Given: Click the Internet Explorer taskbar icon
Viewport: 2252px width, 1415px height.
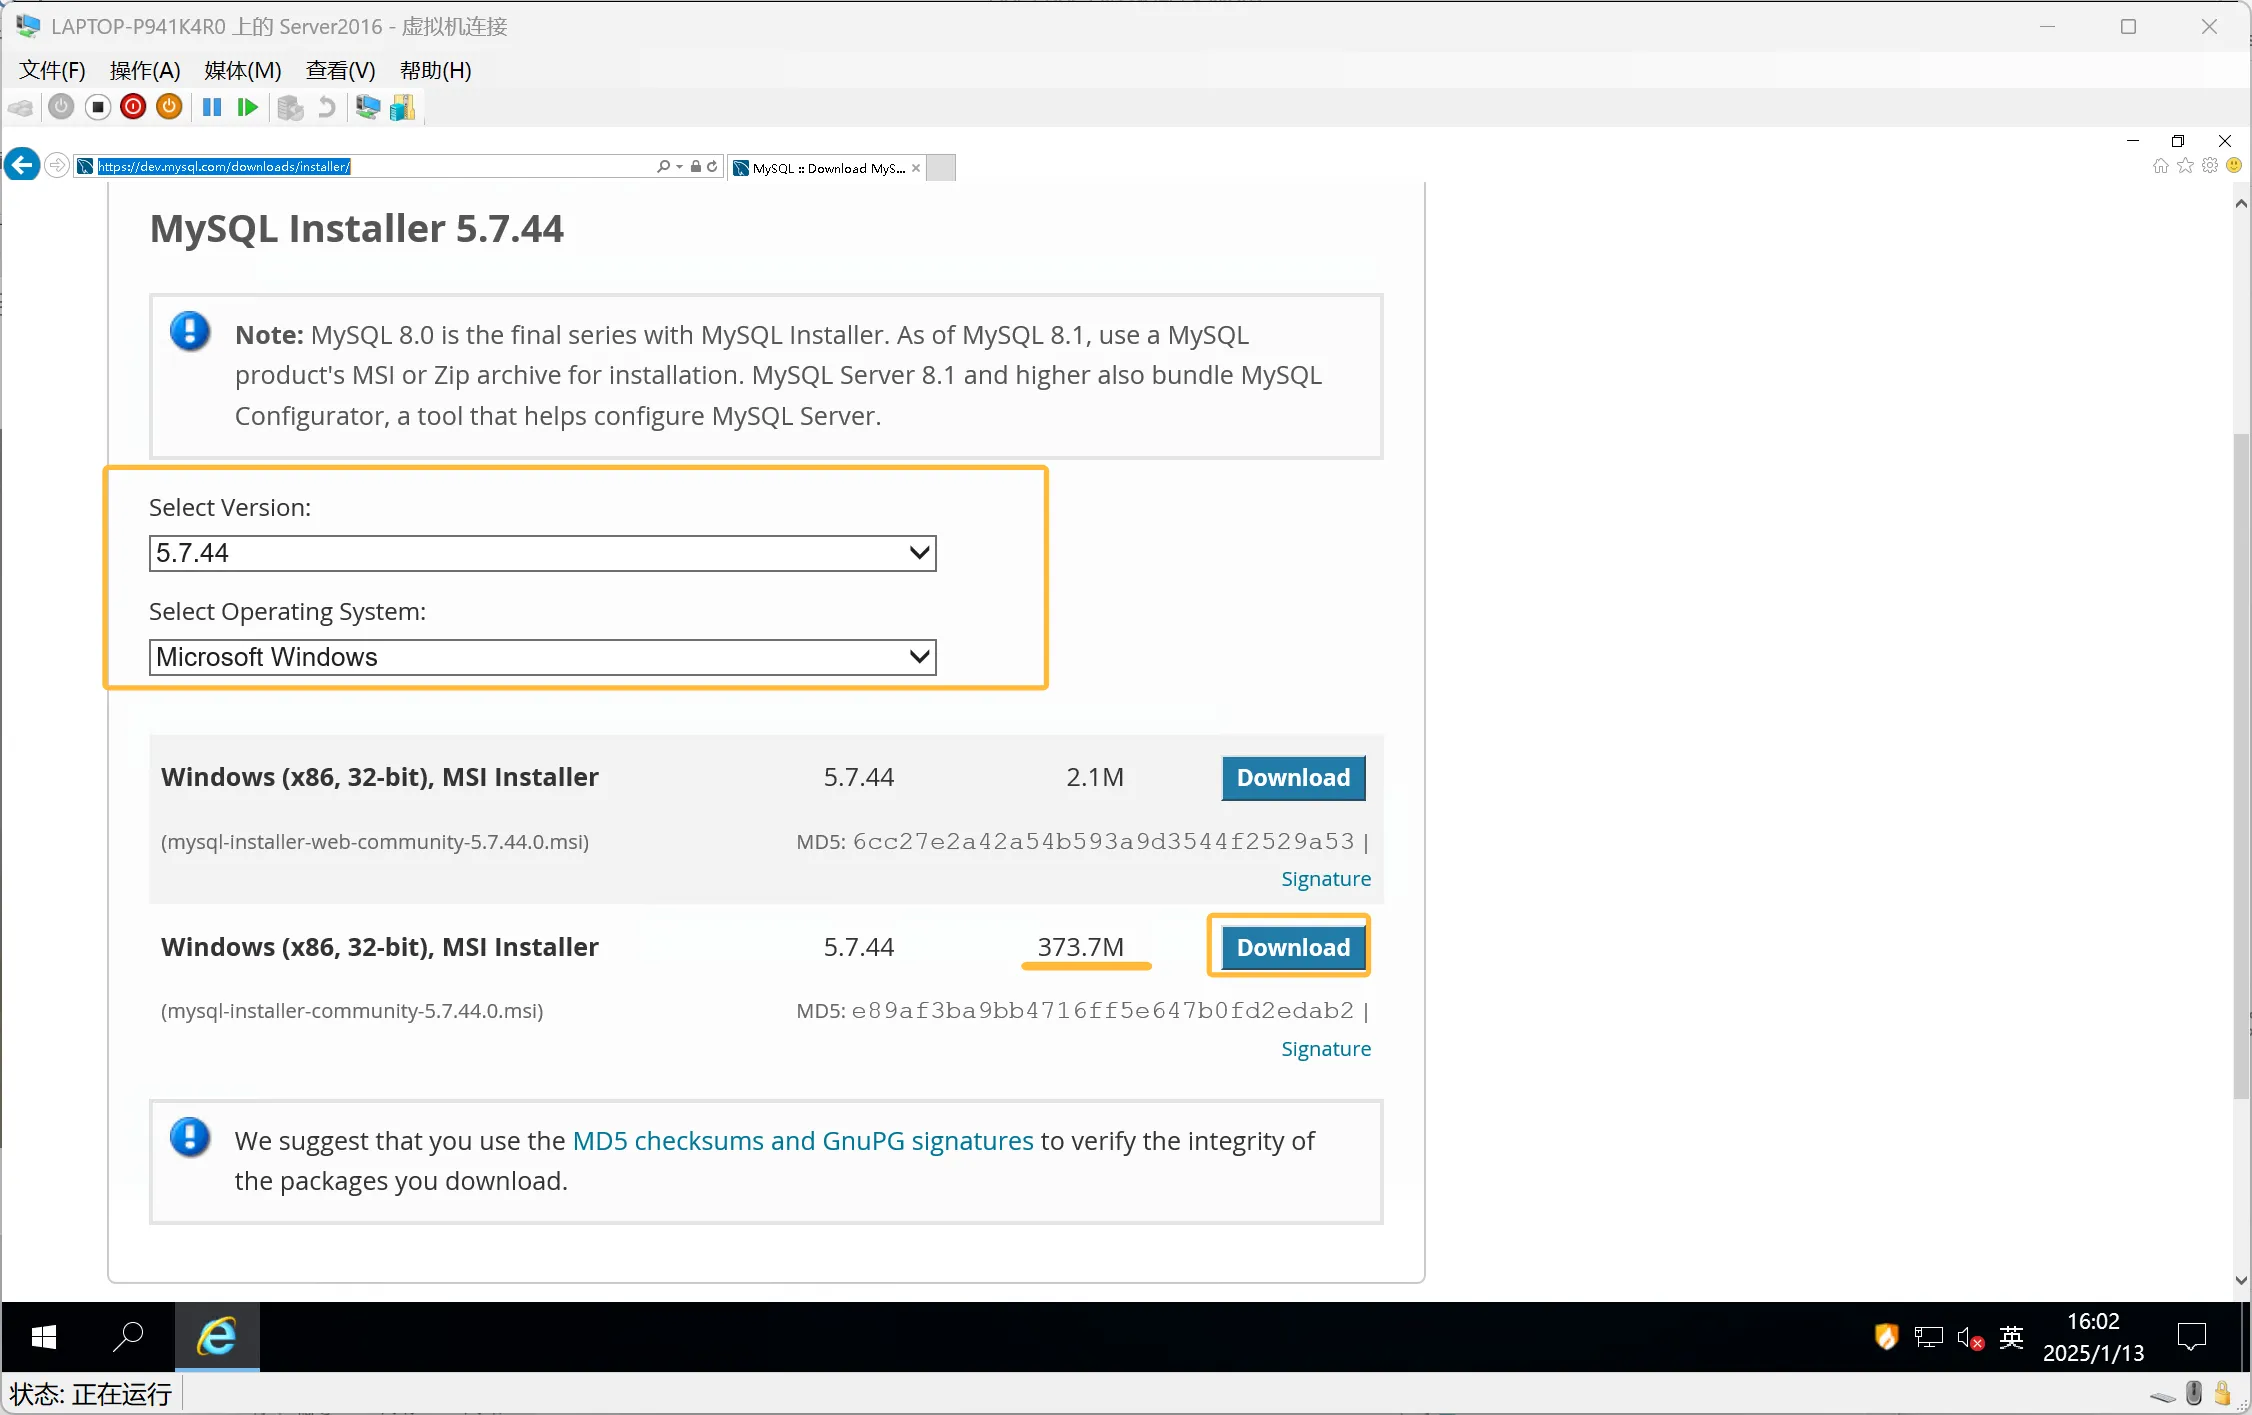Looking at the screenshot, I should pyautogui.click(x=217, y=1337).
